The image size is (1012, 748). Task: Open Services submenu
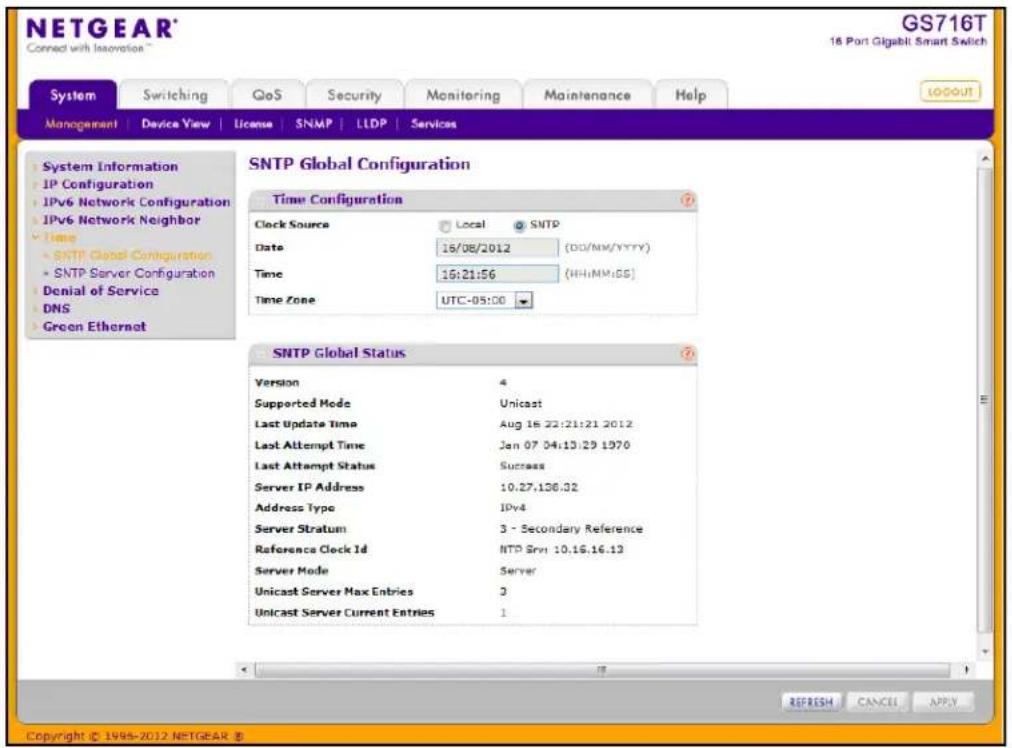pyautogui.click(x=434, y=124)
